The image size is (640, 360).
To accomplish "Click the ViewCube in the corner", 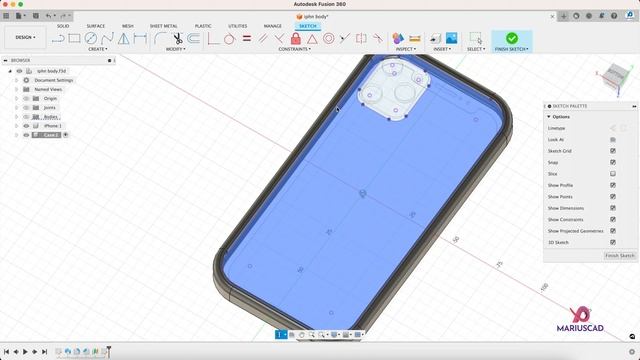I will 616,77.
